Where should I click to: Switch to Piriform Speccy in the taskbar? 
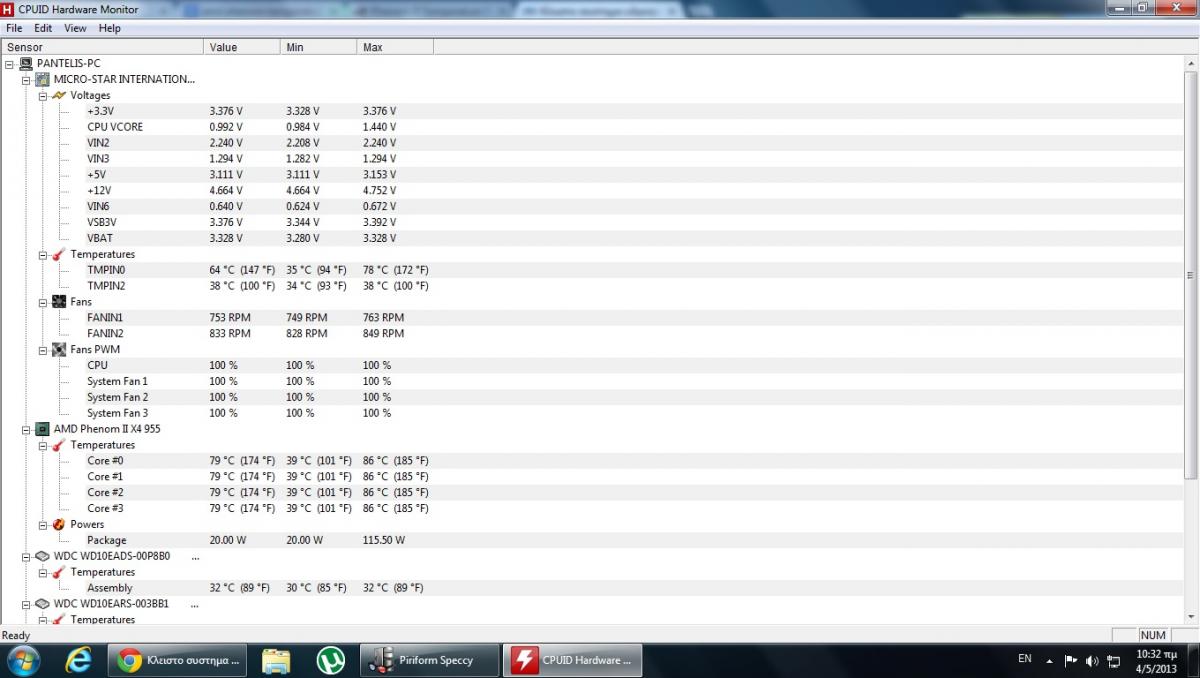[x=429, y=660]
